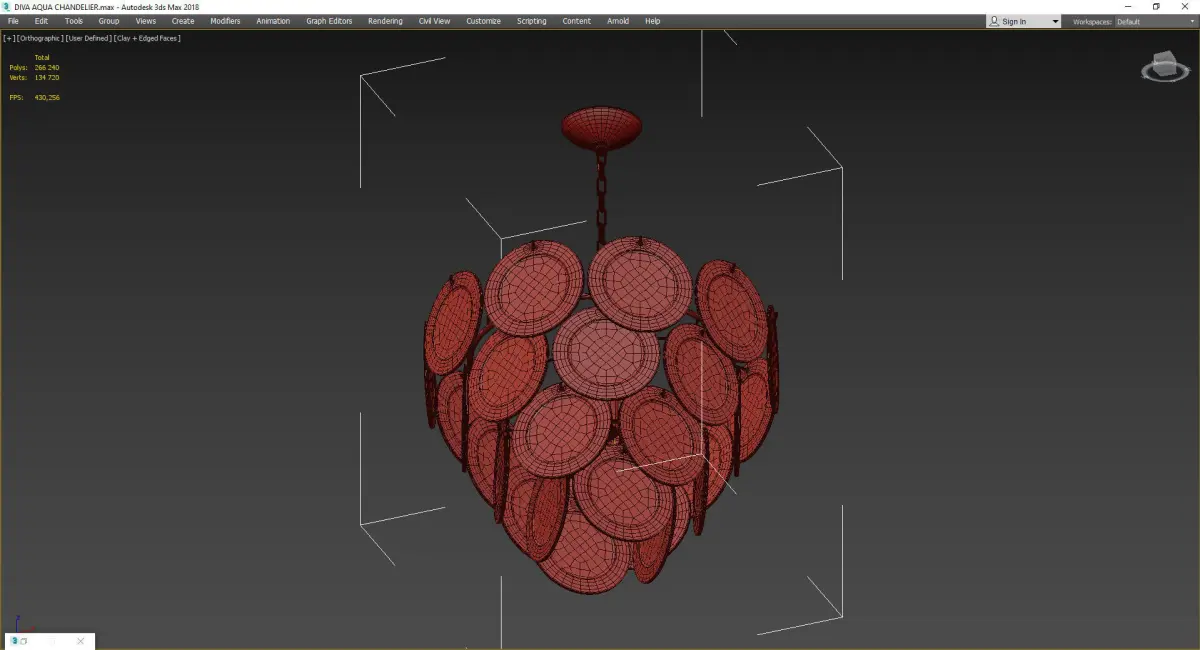Open the Content menu
Viewport: 1200px width, 650px height.
pos(576,21)
